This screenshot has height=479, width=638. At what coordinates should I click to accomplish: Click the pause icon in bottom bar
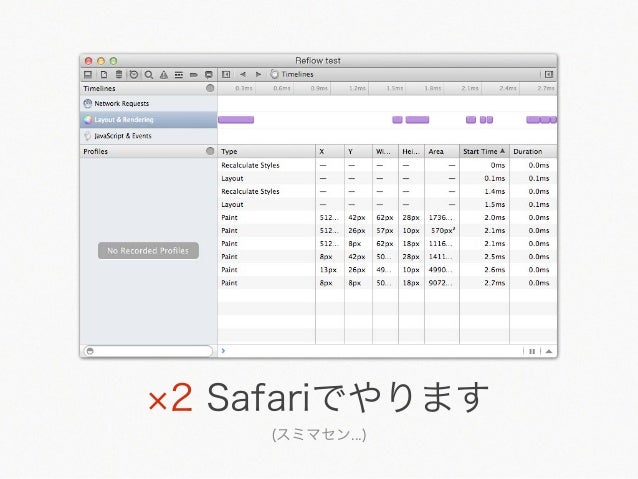pyautogui.click(x=532, y=351)
